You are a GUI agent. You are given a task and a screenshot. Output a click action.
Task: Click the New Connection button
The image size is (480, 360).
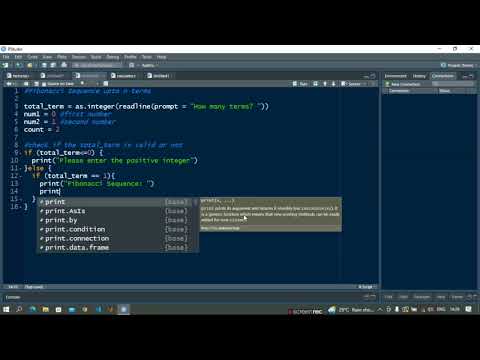pyautogui.click(x=402, y=84)
